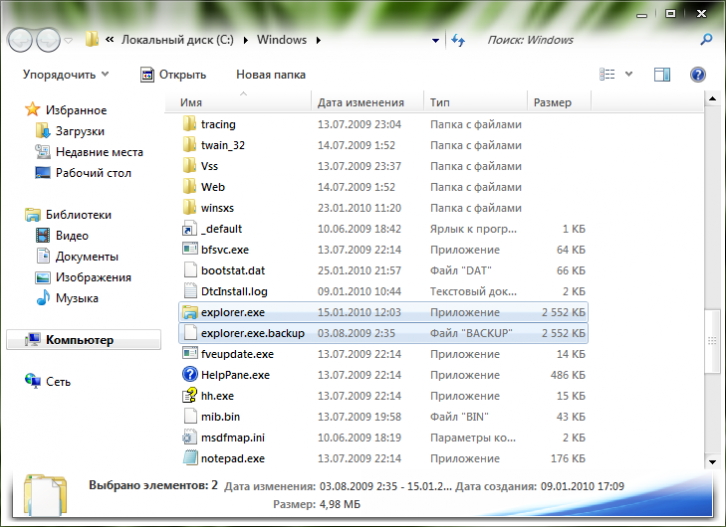
Task: Click the HelpPane.exe icon
Action: point(191,375)
